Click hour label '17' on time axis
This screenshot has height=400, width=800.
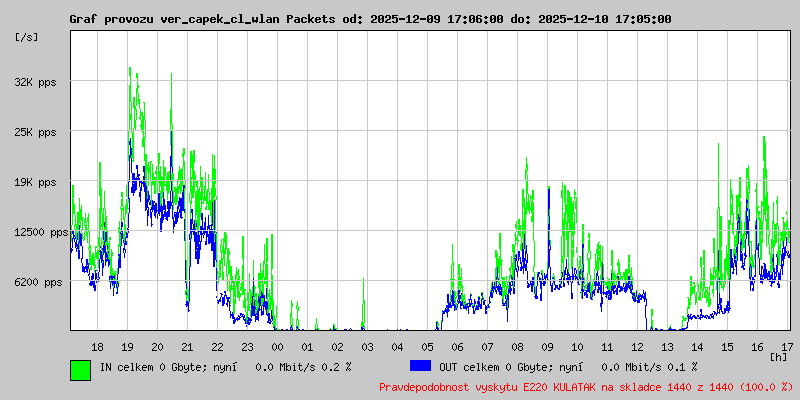coord(786,348)
